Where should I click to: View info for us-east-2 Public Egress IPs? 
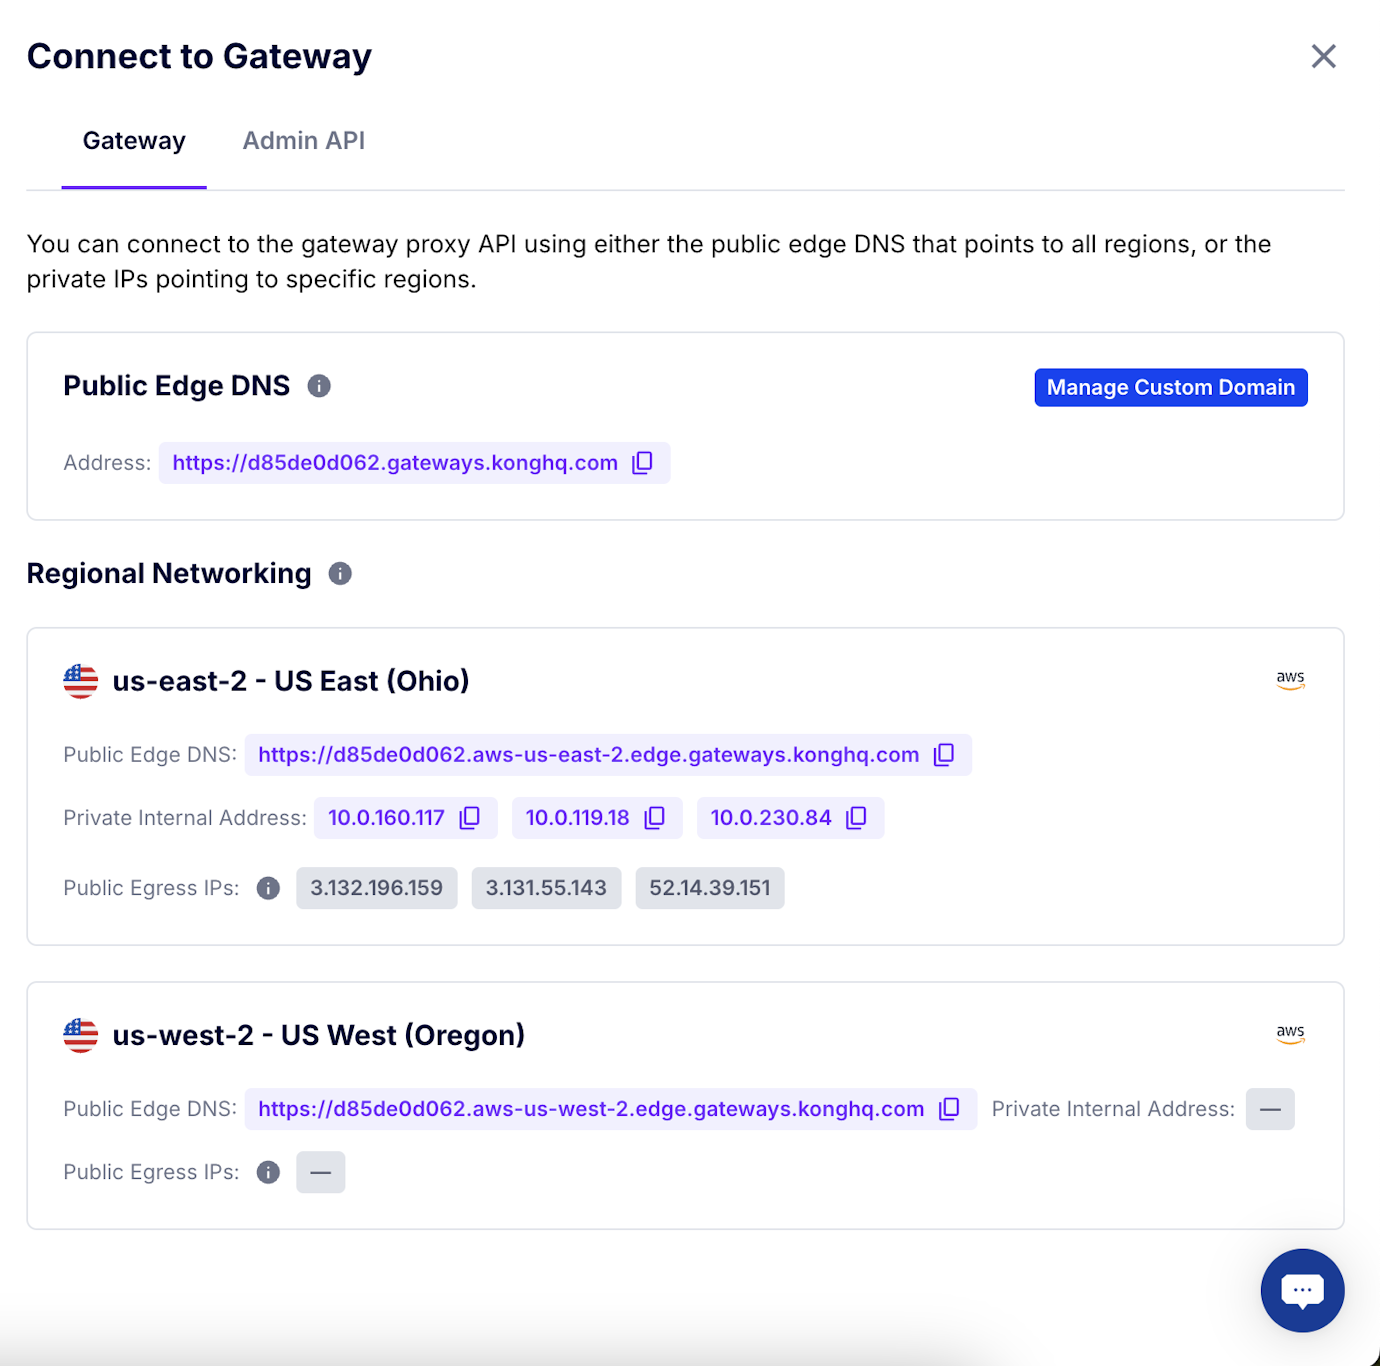point(267,887)
